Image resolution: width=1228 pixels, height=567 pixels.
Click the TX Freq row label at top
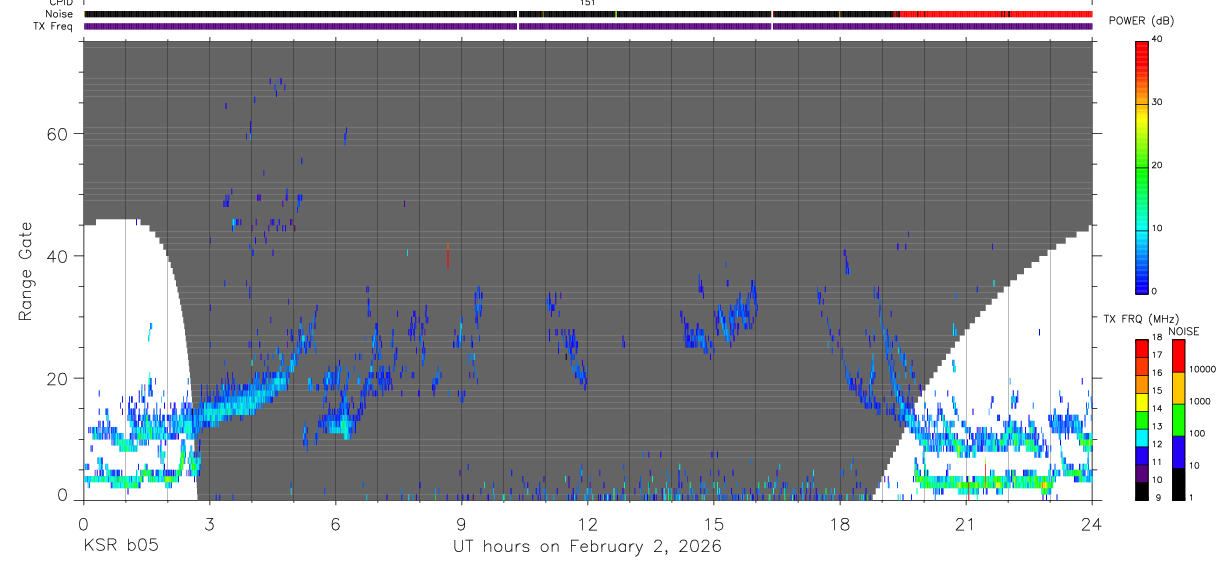click(x=54, y=26)
